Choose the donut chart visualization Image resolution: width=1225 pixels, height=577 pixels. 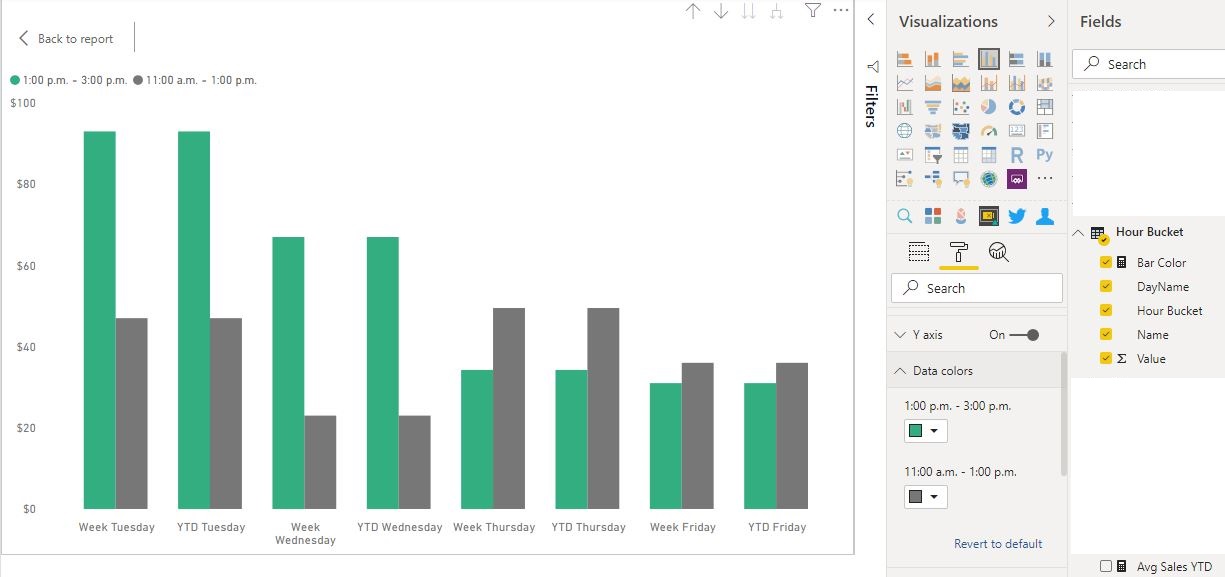point(1017,107)
